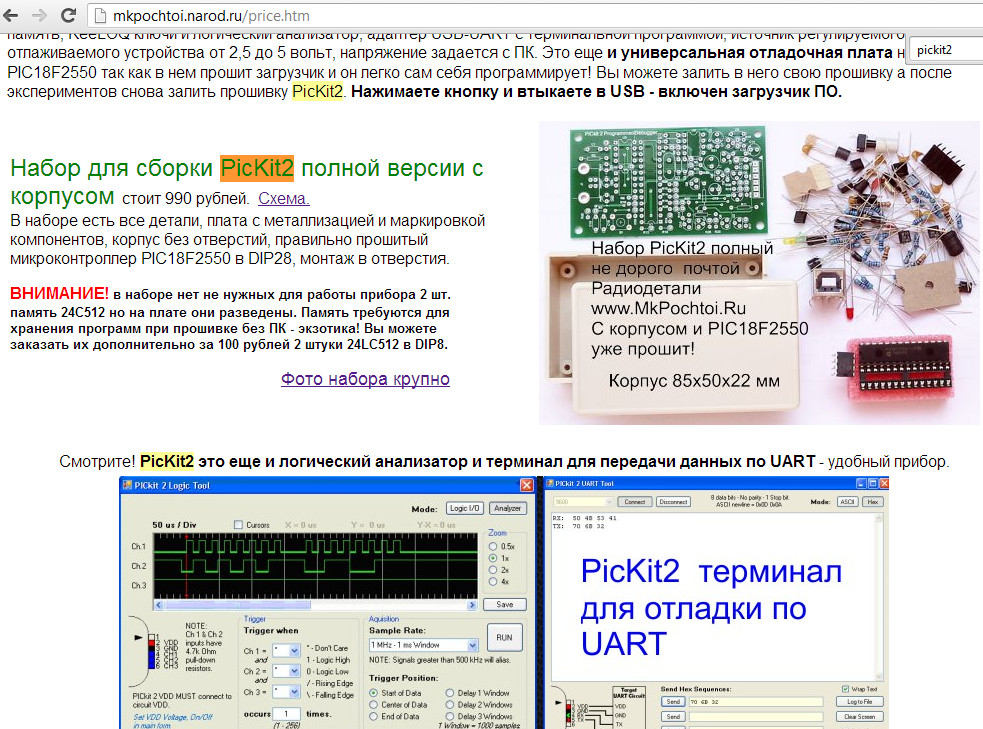Toggle the Wrap Text checkbox

846,688
